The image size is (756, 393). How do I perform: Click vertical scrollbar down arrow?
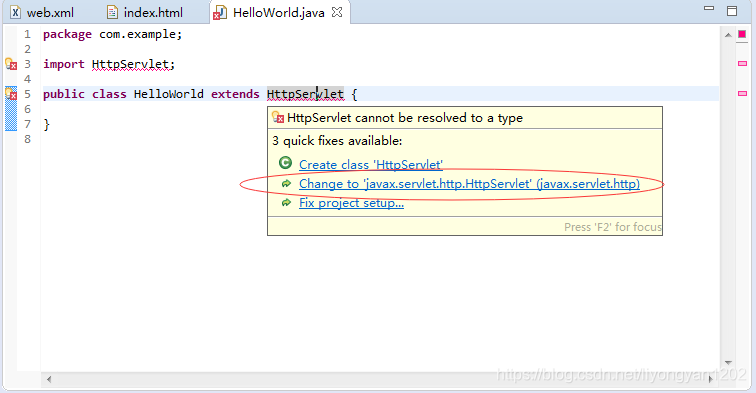(x=728, y=363)
